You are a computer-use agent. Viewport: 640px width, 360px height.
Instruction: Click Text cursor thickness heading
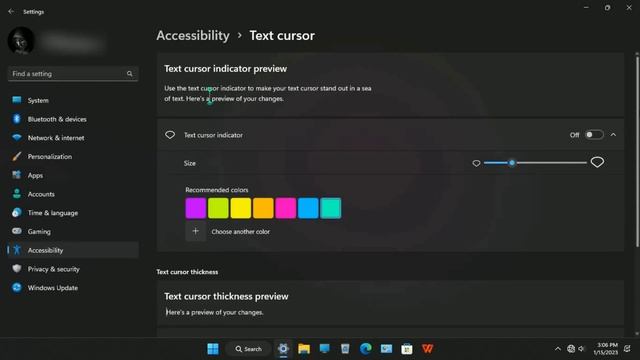coord(187,272)
